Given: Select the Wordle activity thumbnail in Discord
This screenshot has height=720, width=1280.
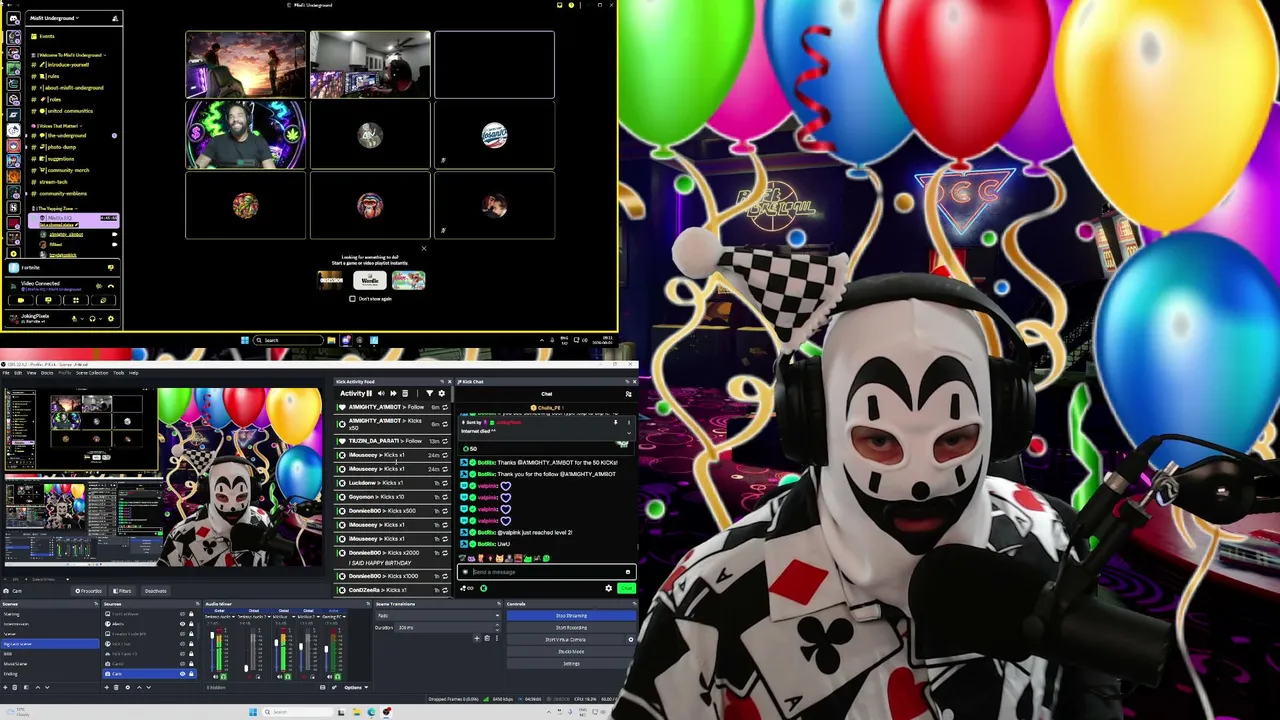Looking at the screenshot, I should click(x=369, y=280).
